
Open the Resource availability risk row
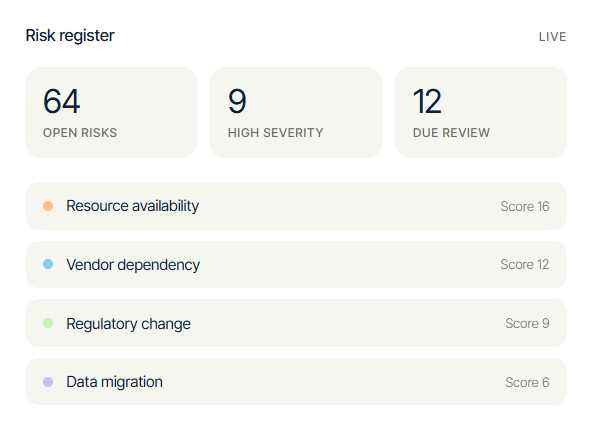pyautogui.click(x=296, y=206)
